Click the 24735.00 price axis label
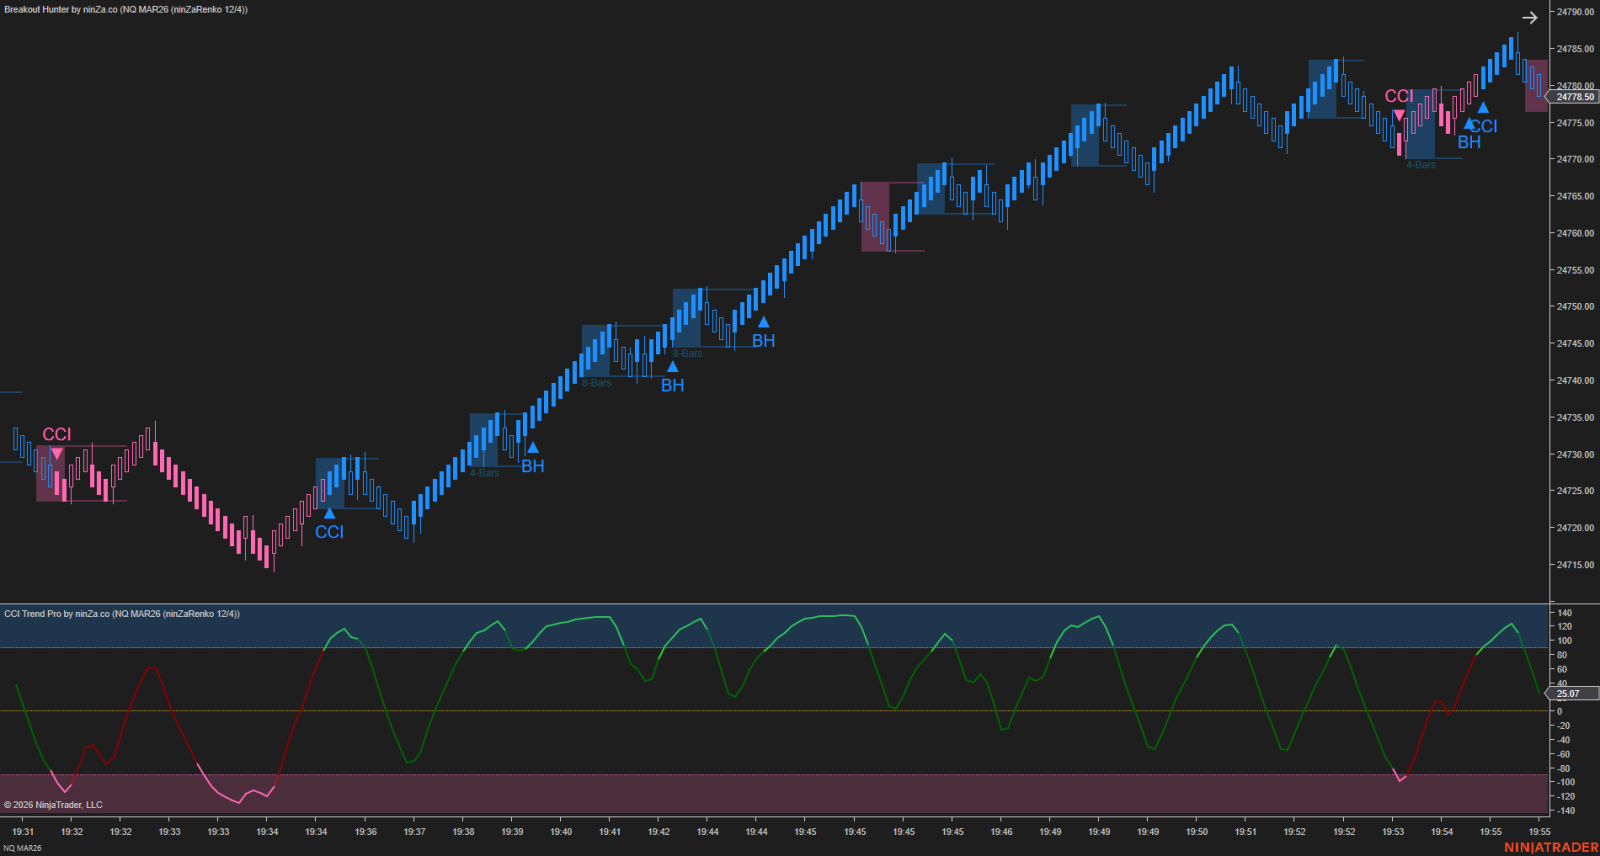Screen dimensions: 1600x856 tap(1575, 417)
